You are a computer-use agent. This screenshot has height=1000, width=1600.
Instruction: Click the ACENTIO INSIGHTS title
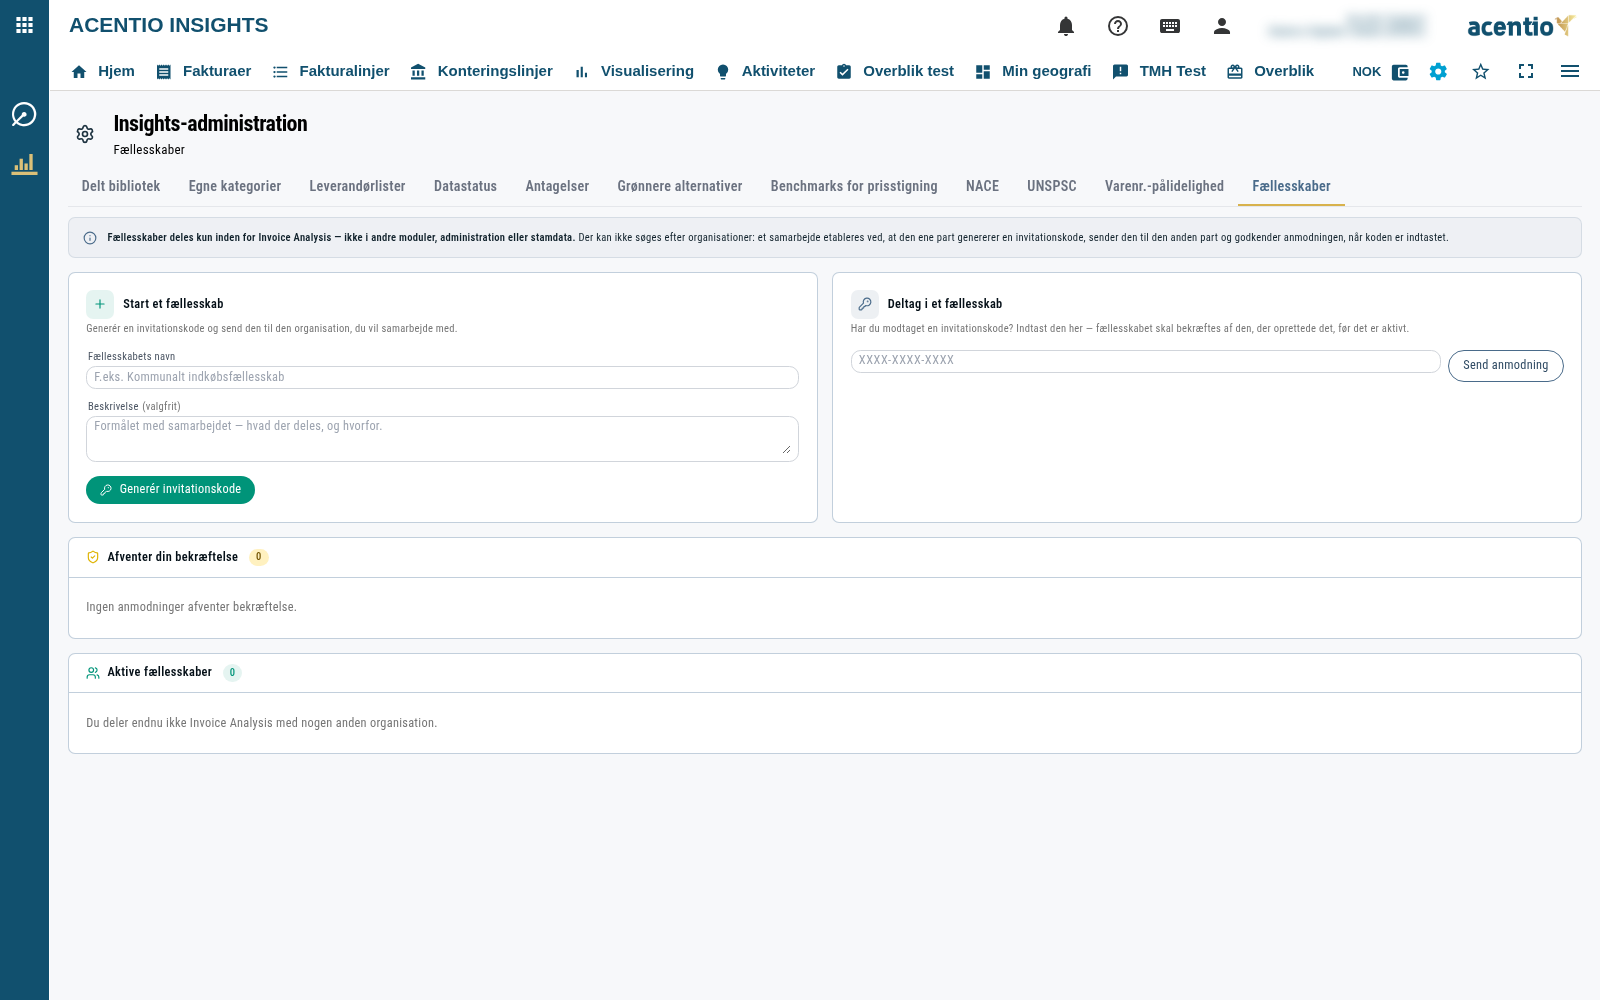tap(169, 26)
